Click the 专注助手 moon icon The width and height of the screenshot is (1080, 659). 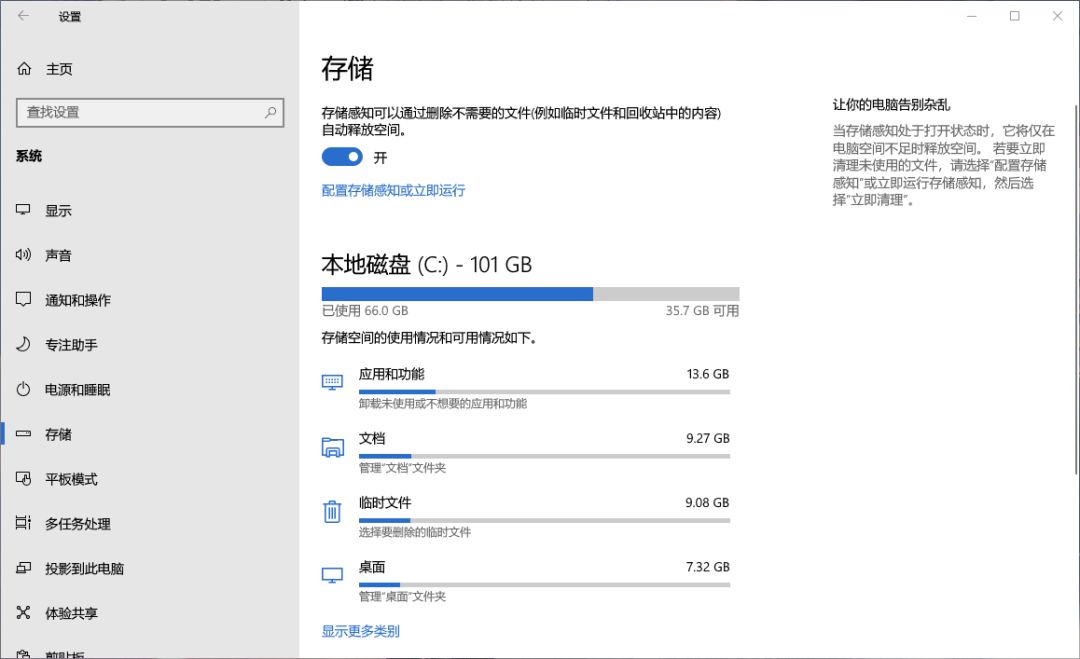[x=24, y=345]
